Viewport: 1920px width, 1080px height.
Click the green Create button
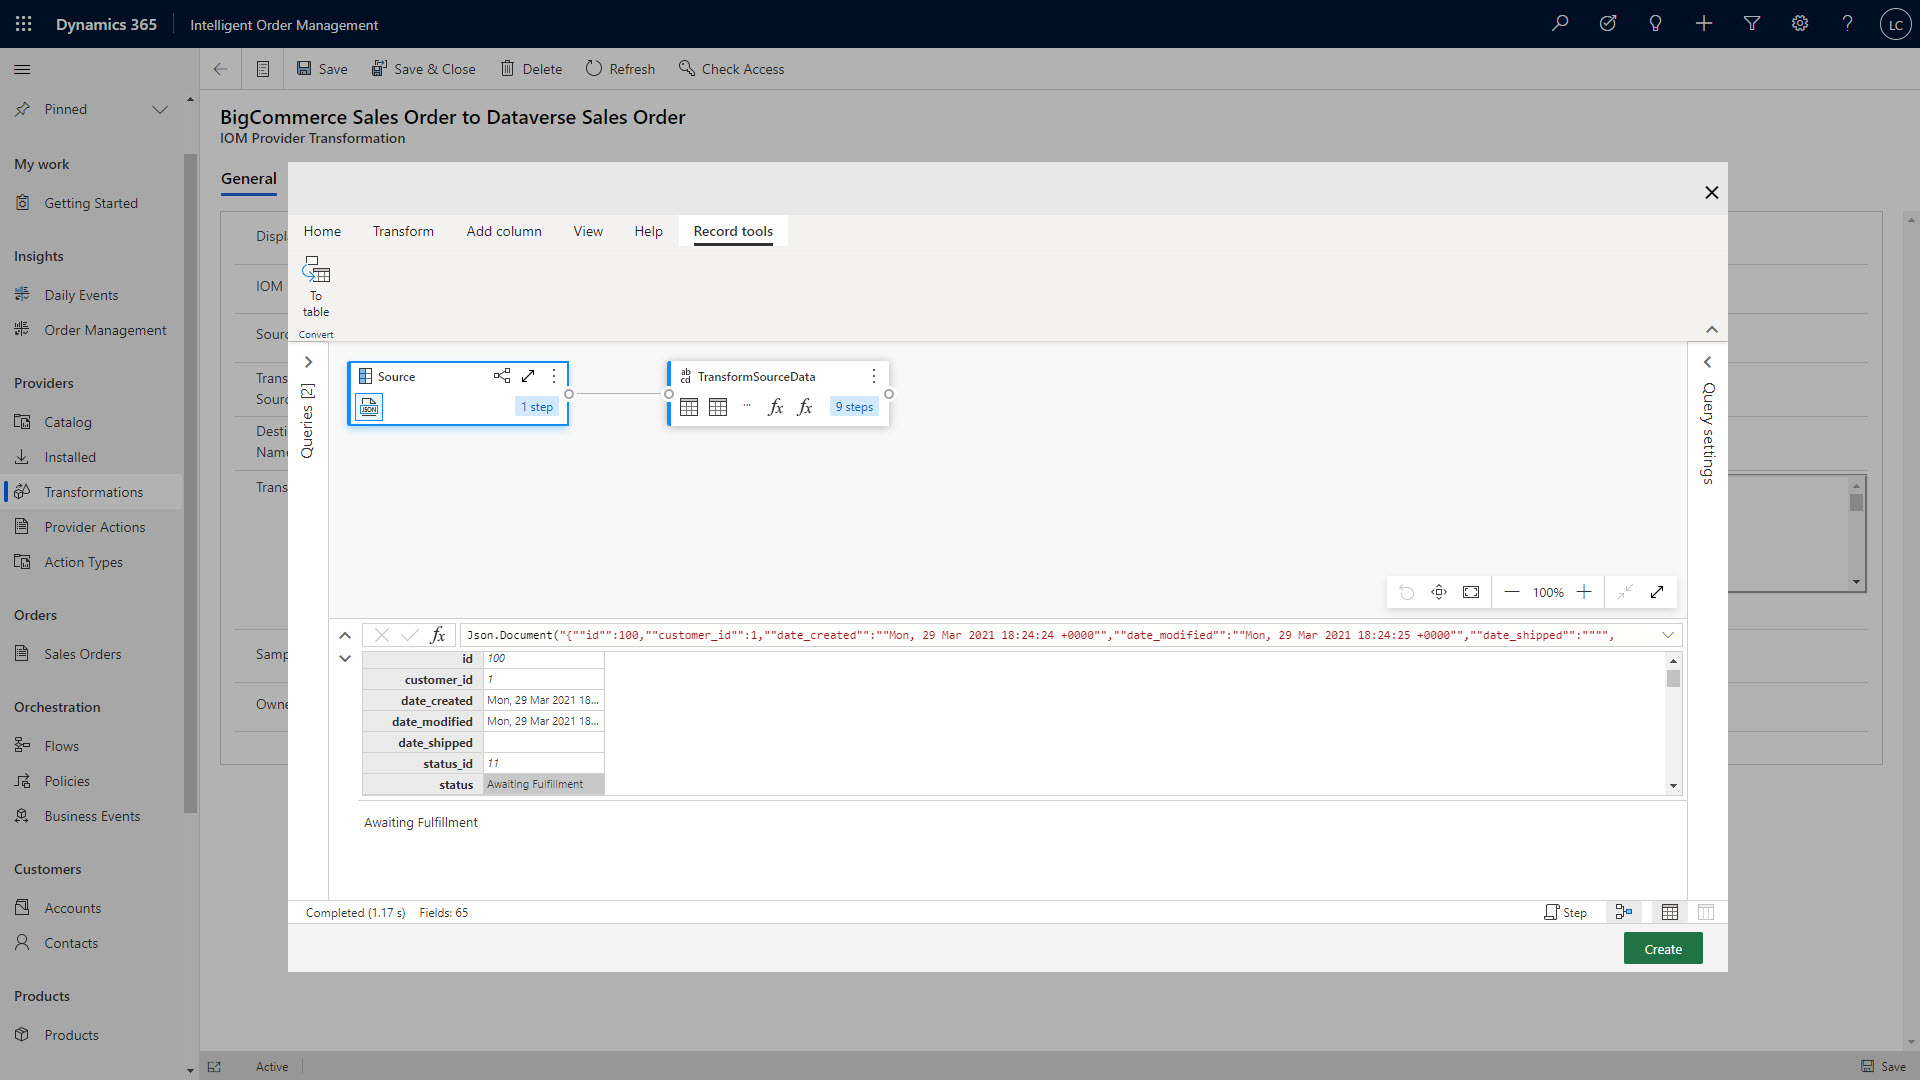(x=1662, y=949)
